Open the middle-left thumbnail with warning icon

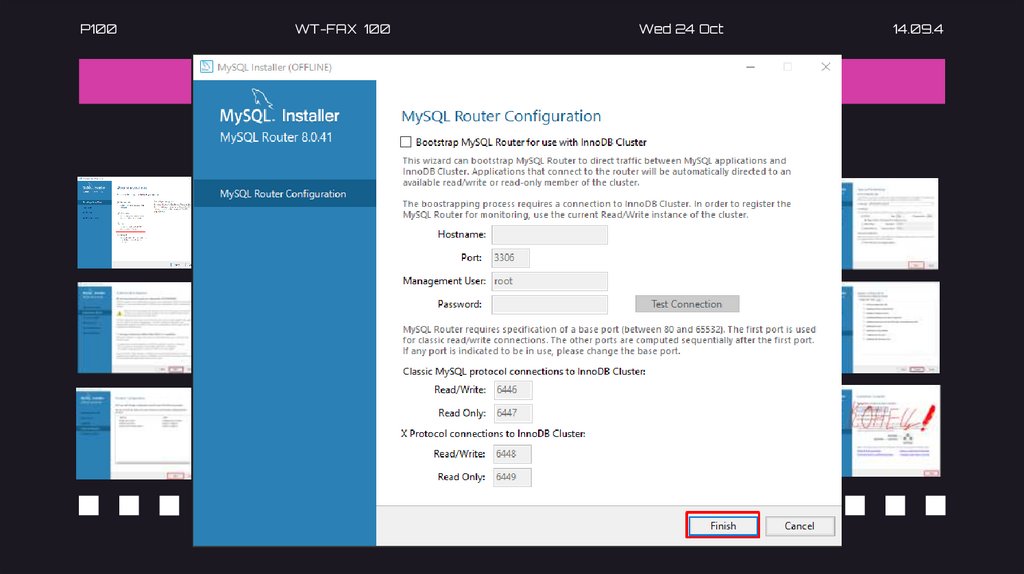tap(135, 328)
